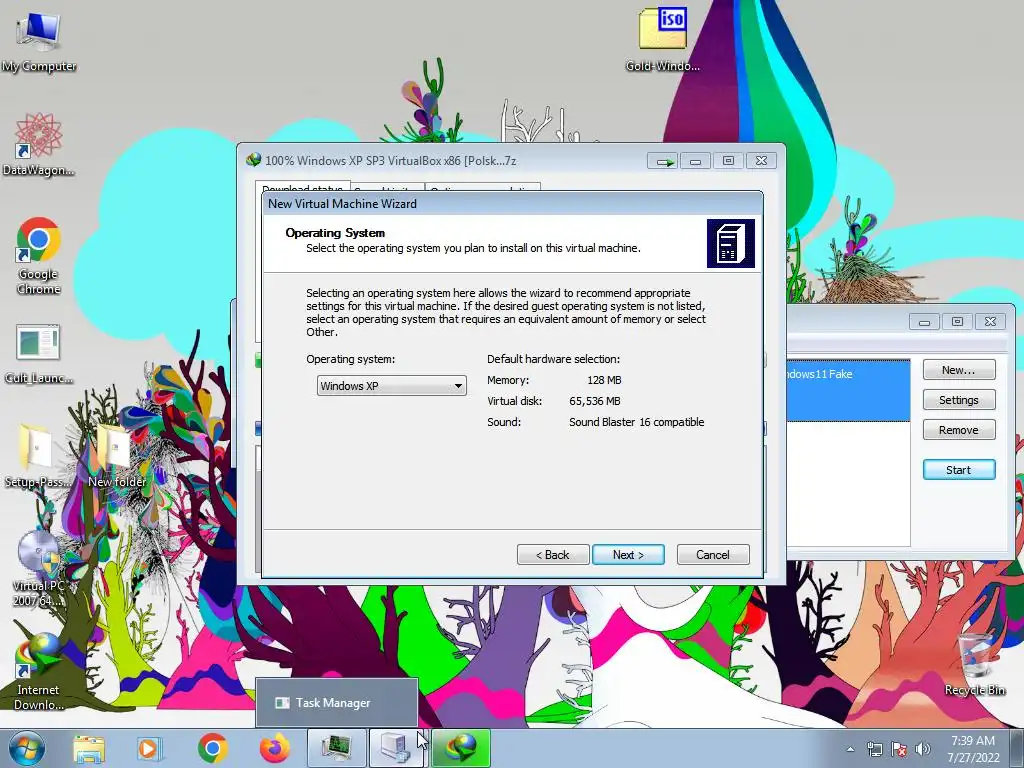The width and height of the screenshot is (1024, 768).
Task: Expand the Operating system Windows XP dropdown
Action: 391,386
